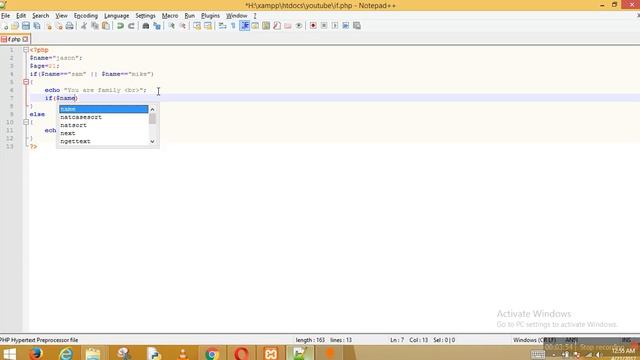Select the if.php document tab
The width and height of the screenshot is (640, 360).
tap(14, 39)
